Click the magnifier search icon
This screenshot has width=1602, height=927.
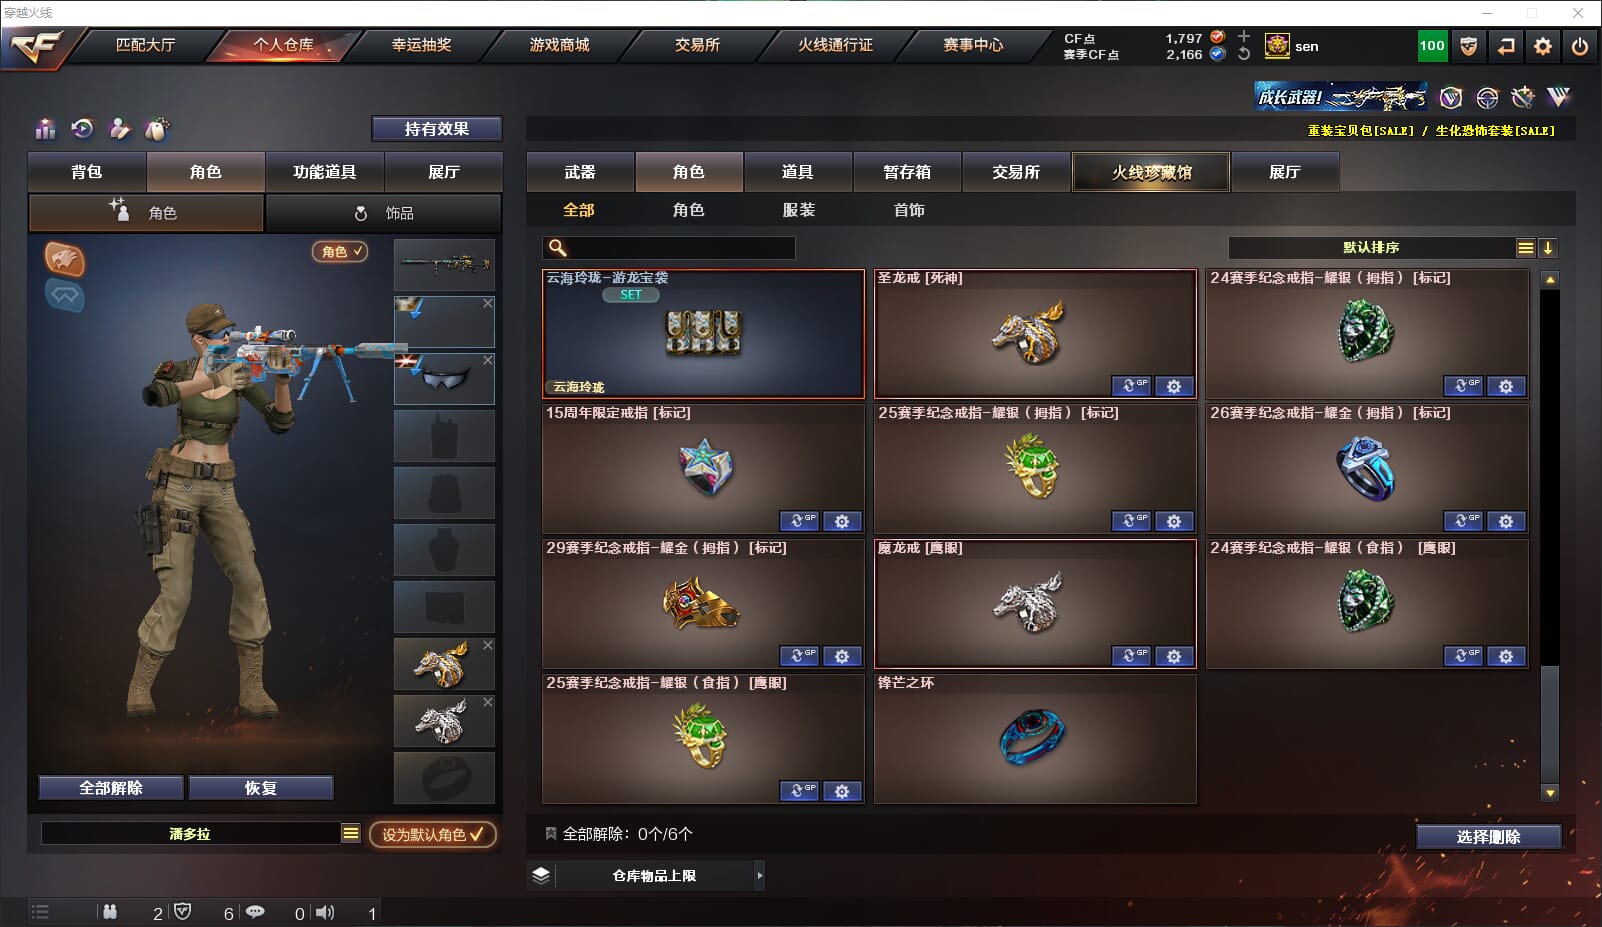[x=558, y=248]
